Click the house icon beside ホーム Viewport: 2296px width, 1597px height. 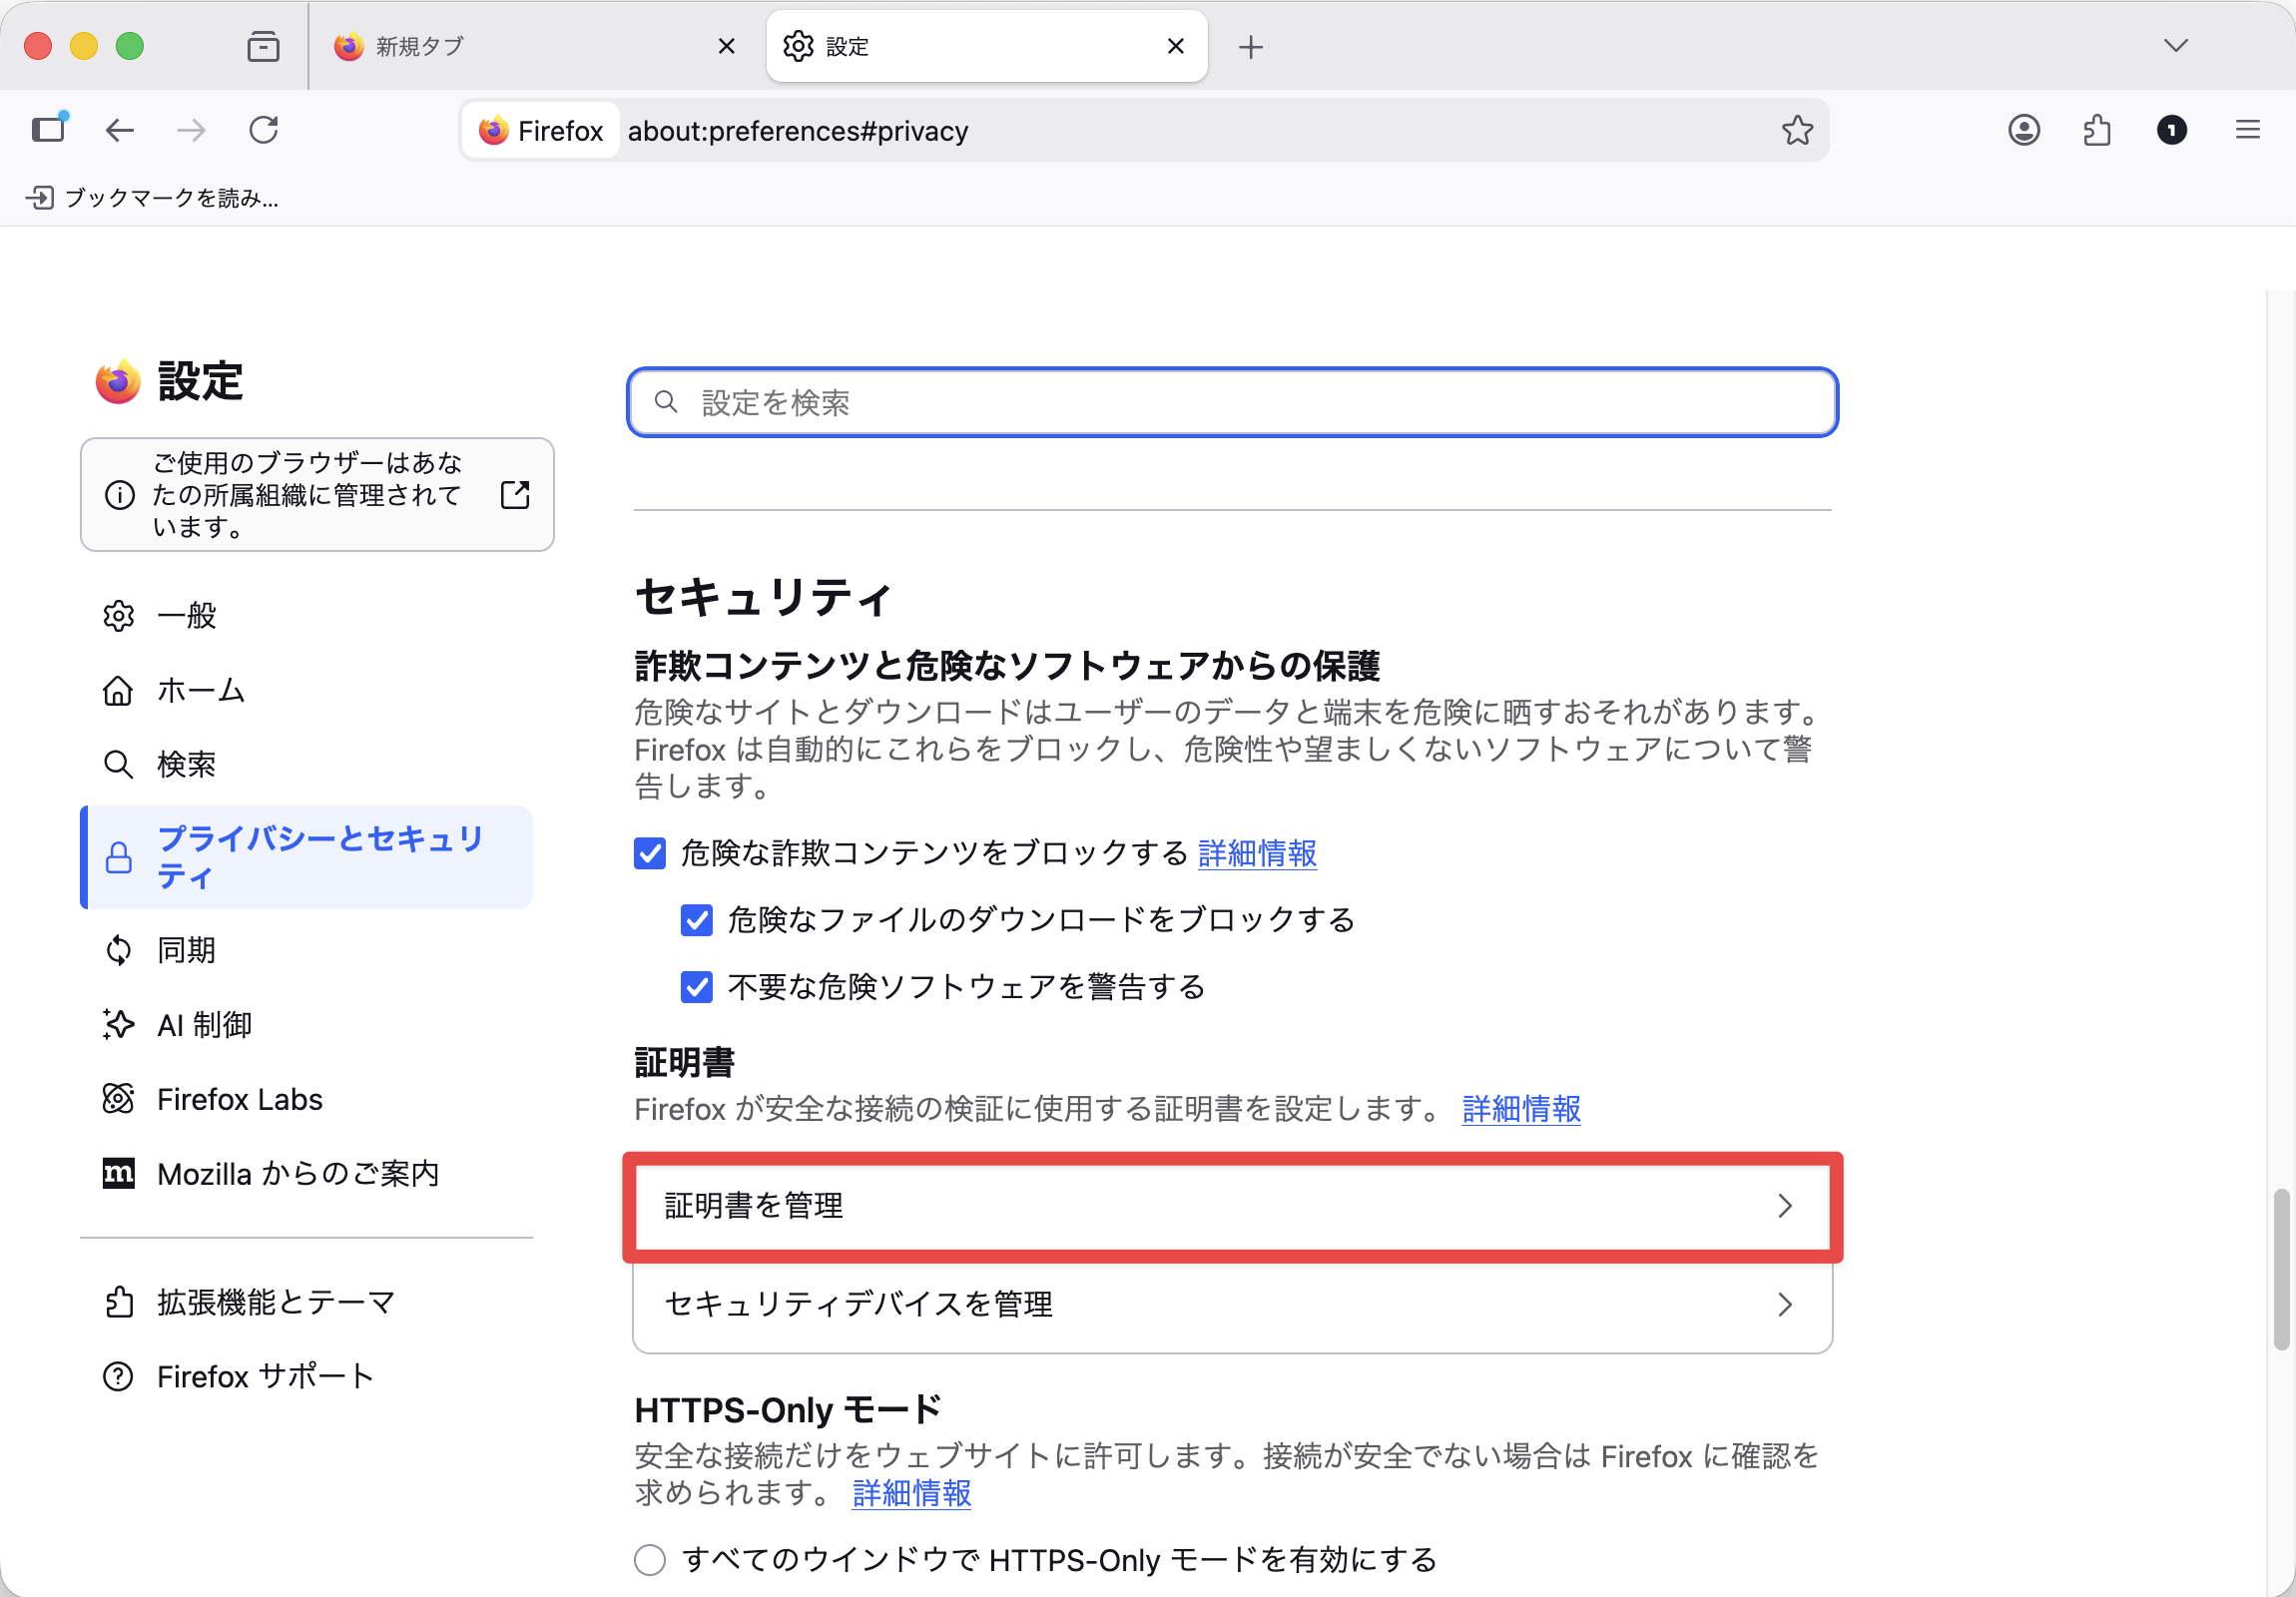coord(118,690)
